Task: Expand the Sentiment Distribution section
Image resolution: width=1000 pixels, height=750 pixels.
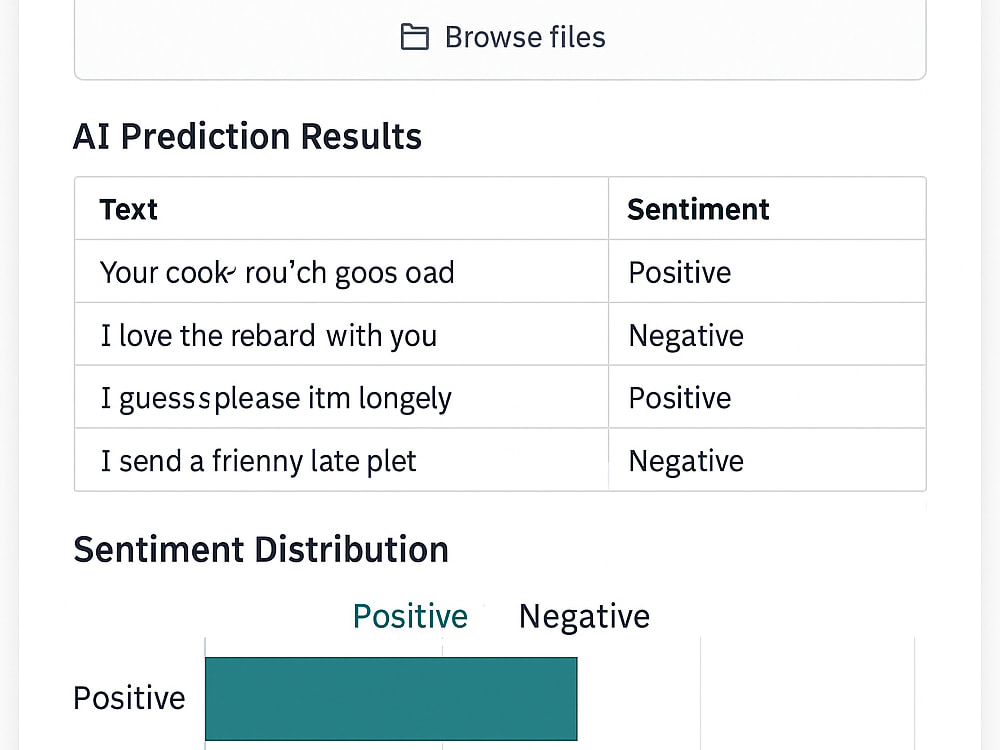Action: (260, 549)
